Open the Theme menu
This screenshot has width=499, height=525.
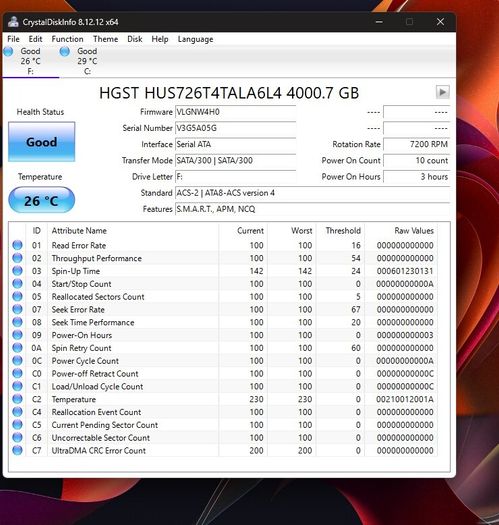point(105,39)
